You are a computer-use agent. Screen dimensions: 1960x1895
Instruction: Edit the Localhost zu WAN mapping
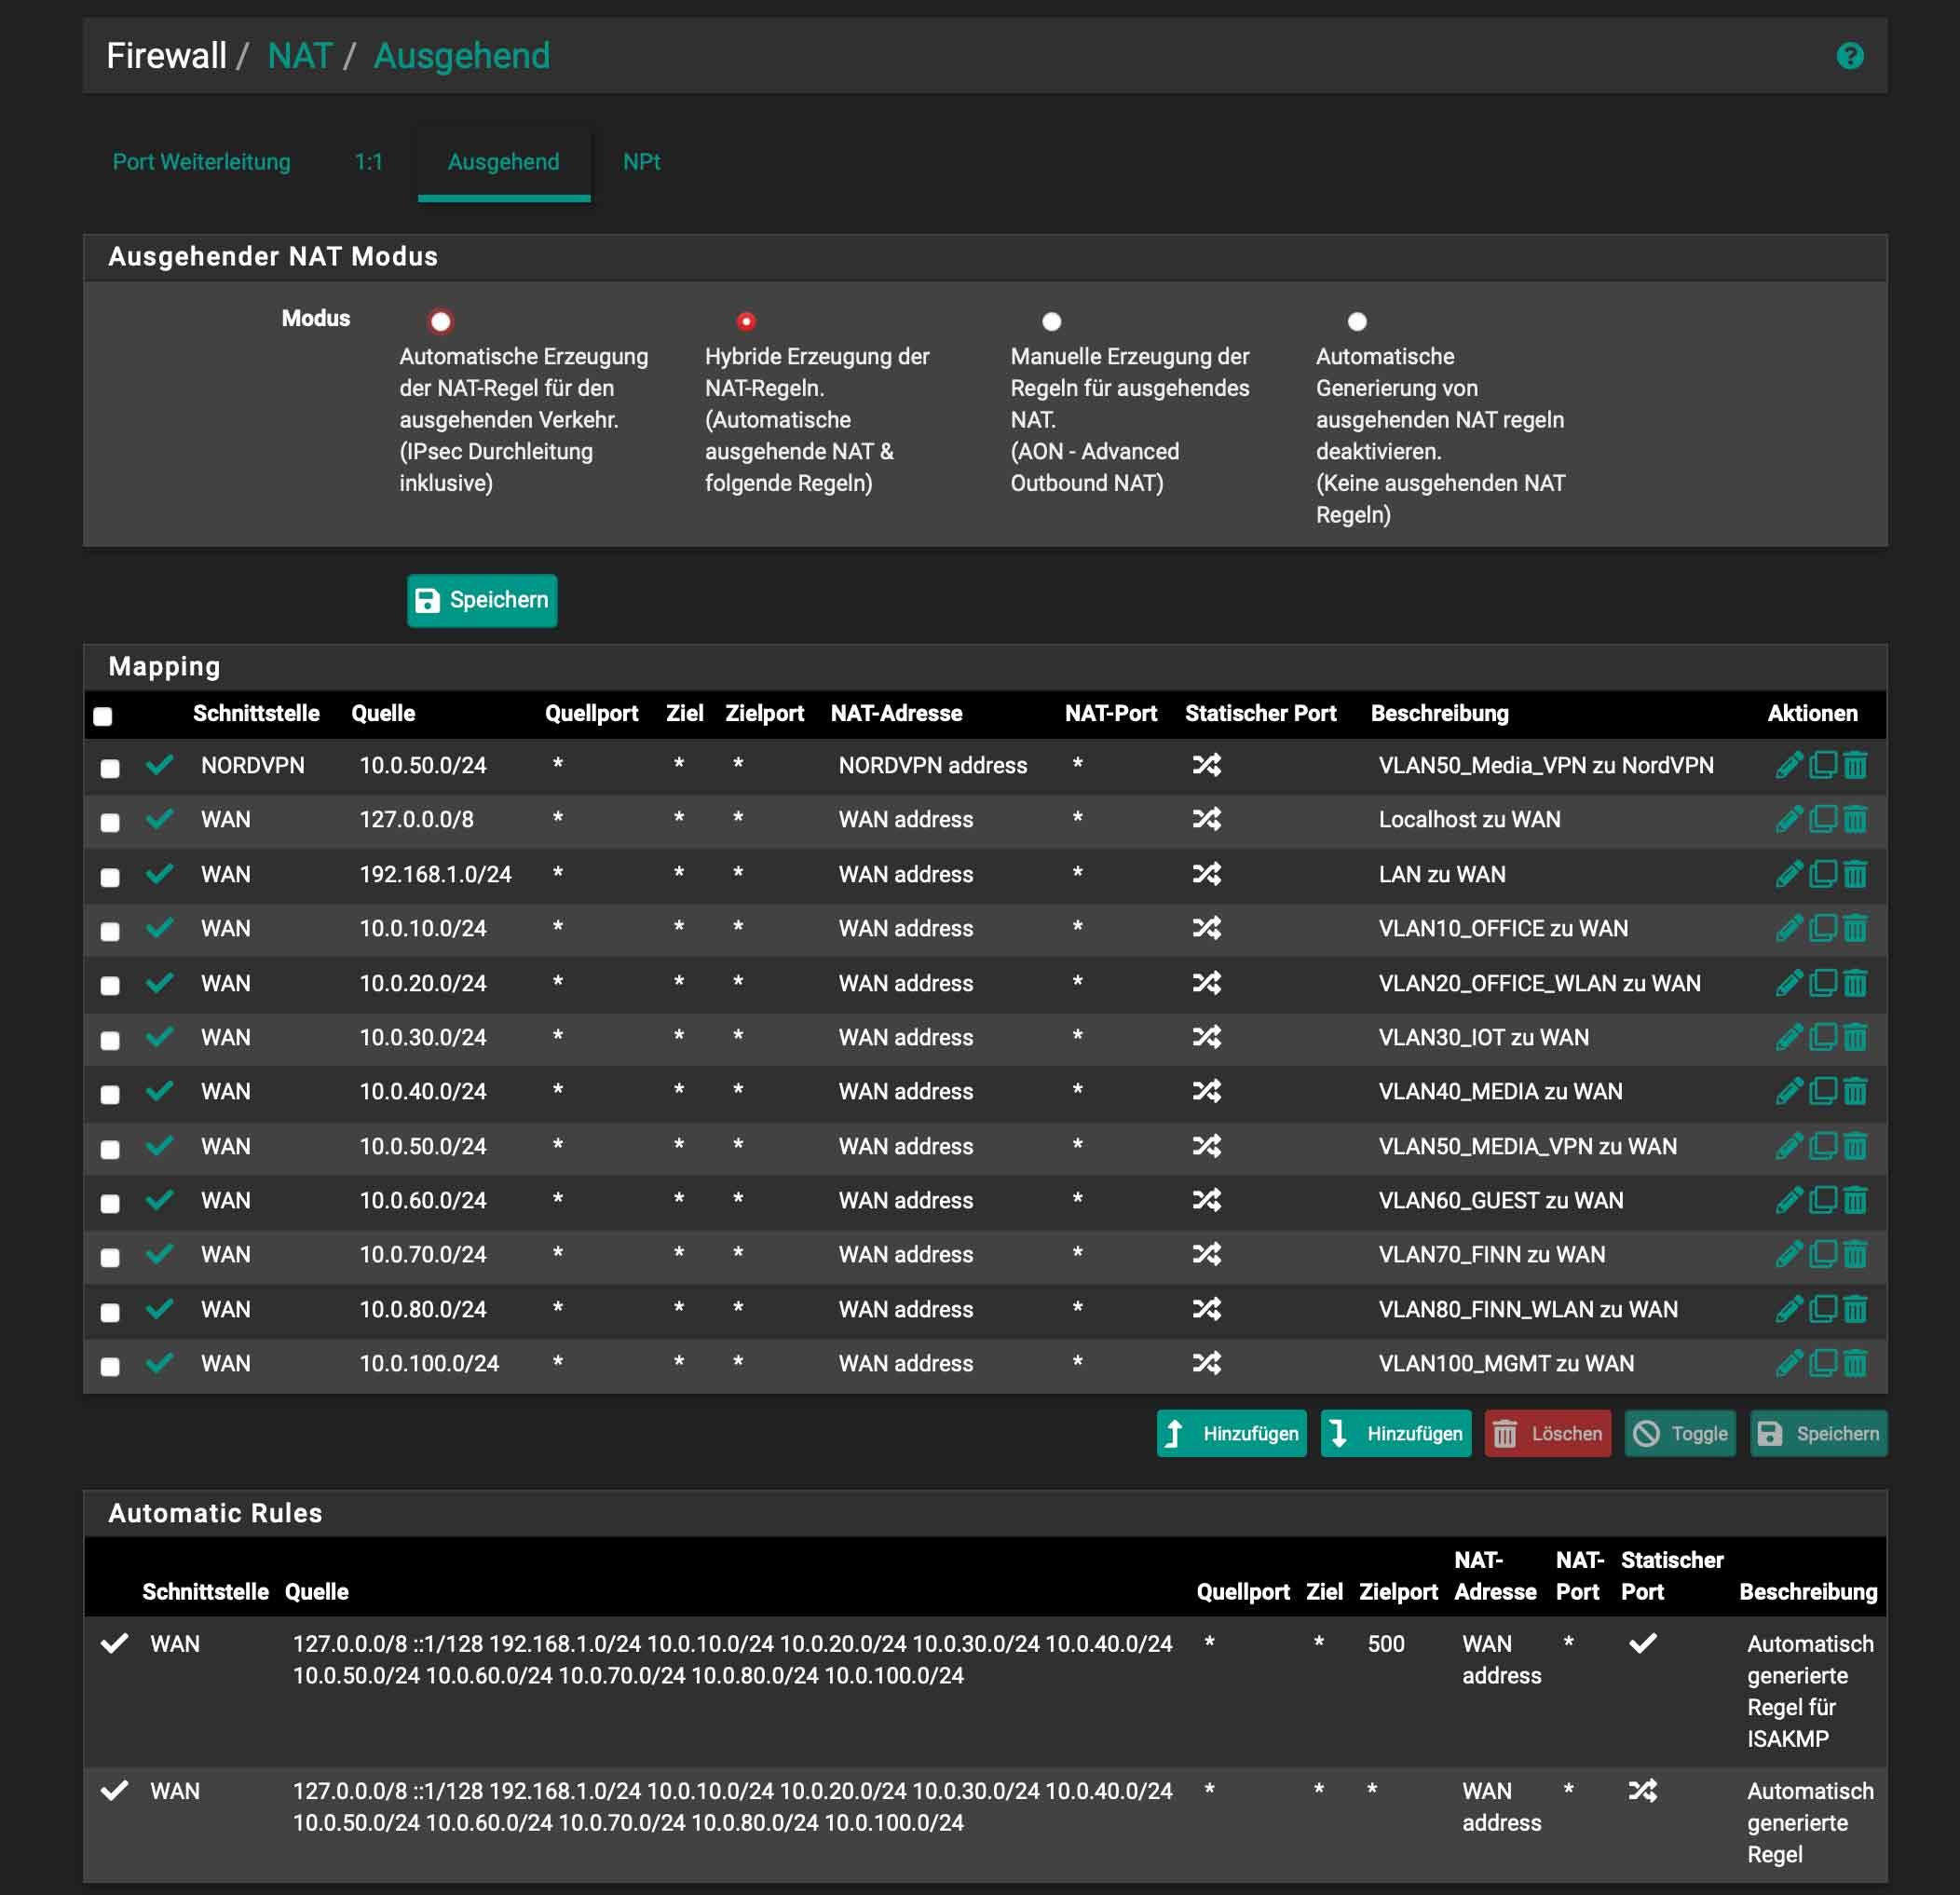pos(1789,819)
